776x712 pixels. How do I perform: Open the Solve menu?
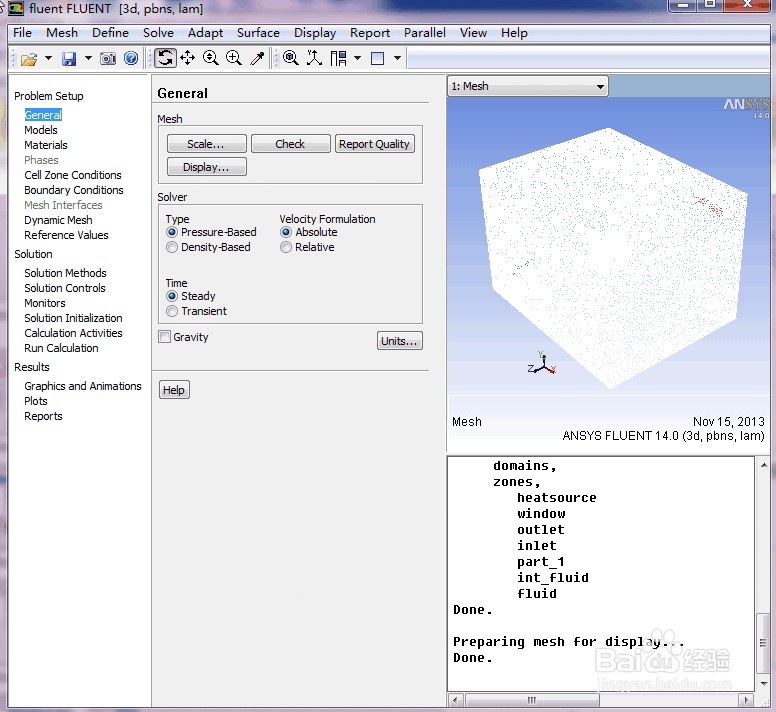tap(158, 33)
